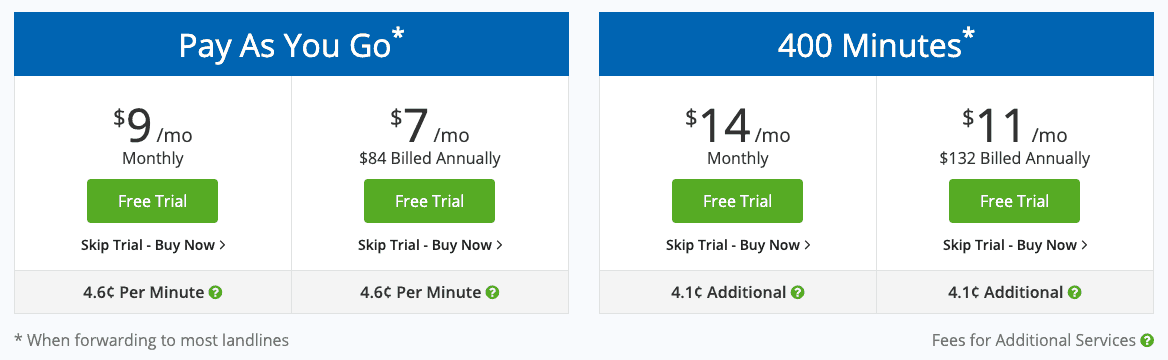Select the 400 Minutes header
This screenshot has height=360, width=1168.
pos(877,44)
